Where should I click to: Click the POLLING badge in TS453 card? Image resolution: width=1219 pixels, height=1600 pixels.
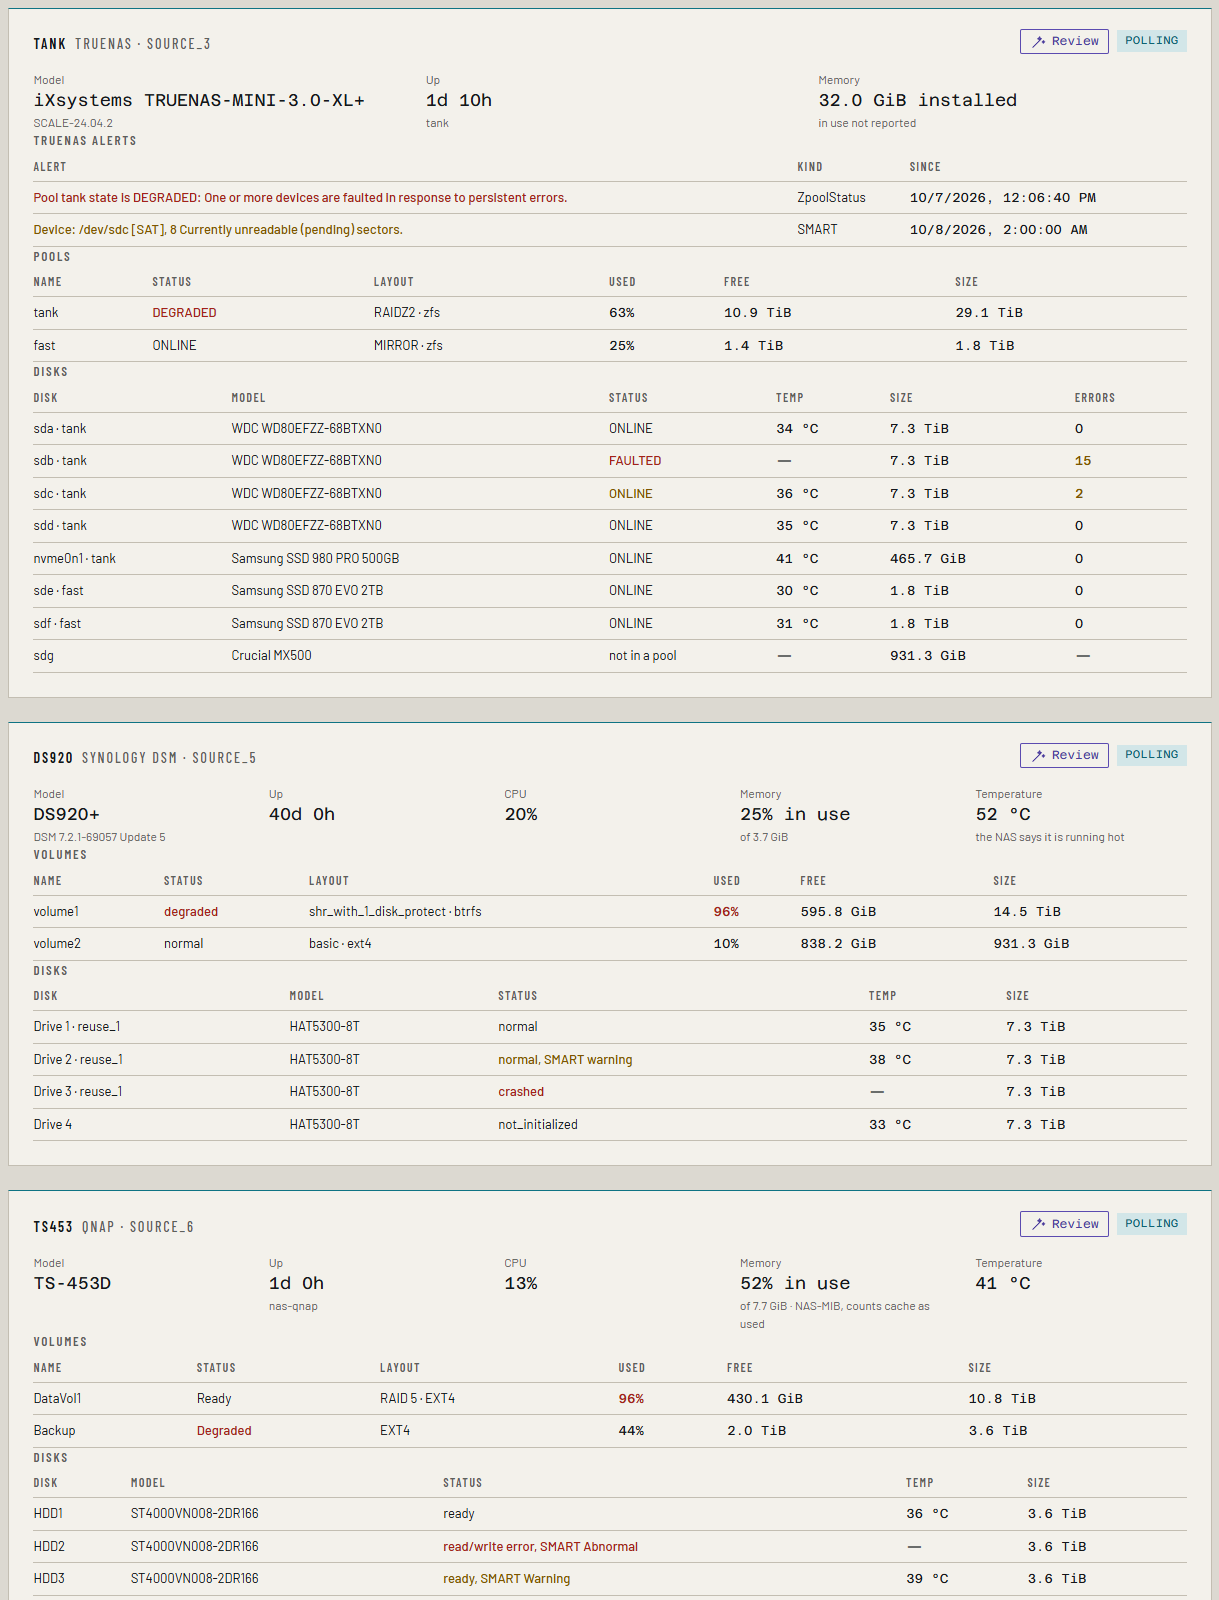pos(1151,1224)
